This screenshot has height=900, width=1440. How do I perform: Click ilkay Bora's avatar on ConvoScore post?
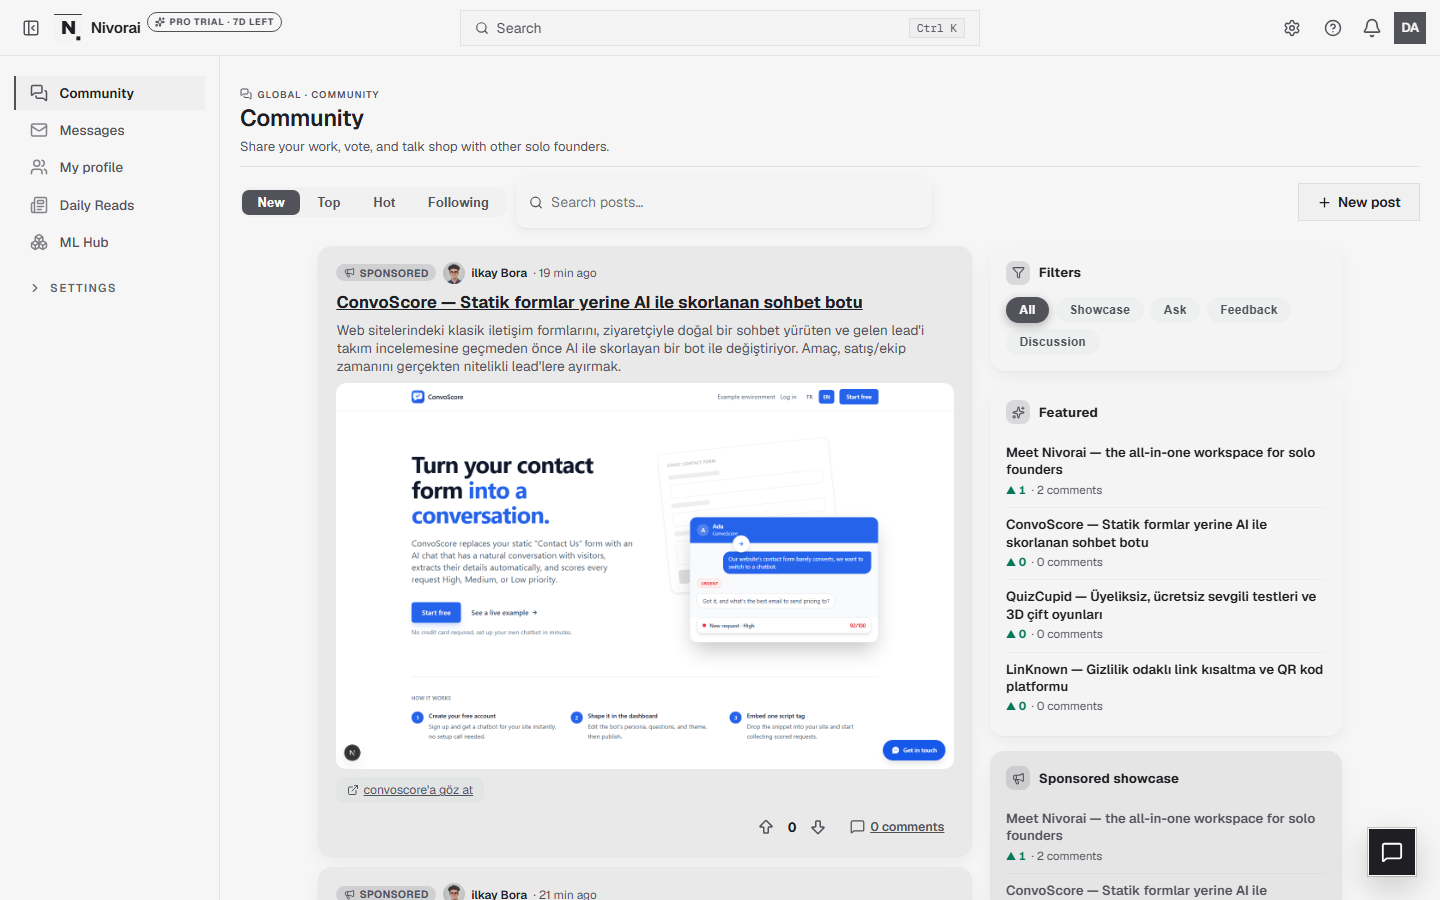[x=454, y=273]
